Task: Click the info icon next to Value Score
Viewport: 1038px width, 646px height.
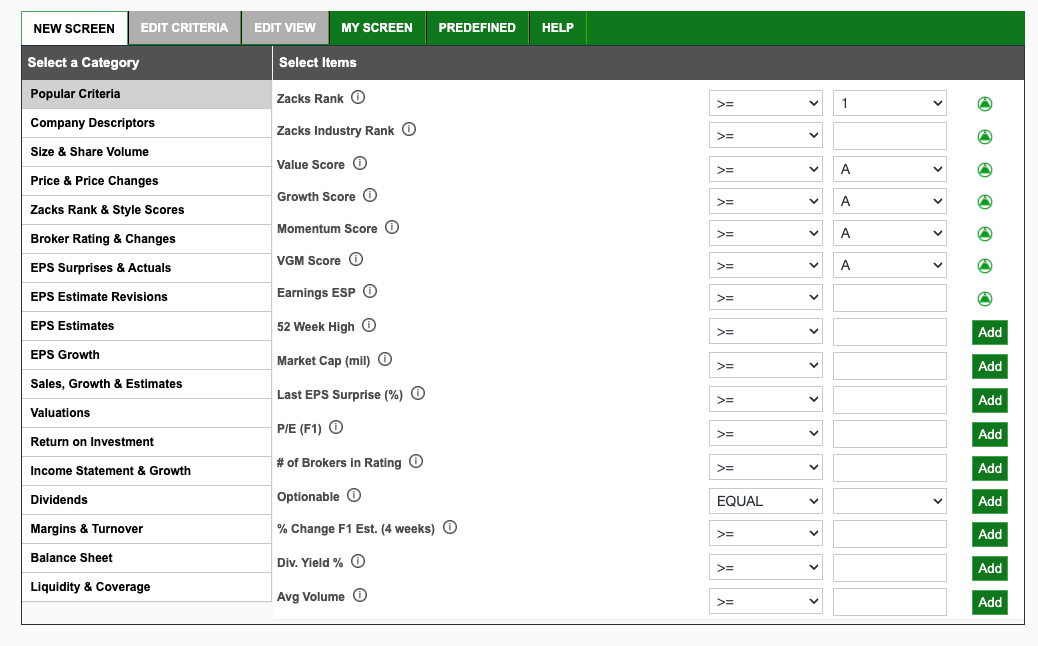Action: pos(359,163)
